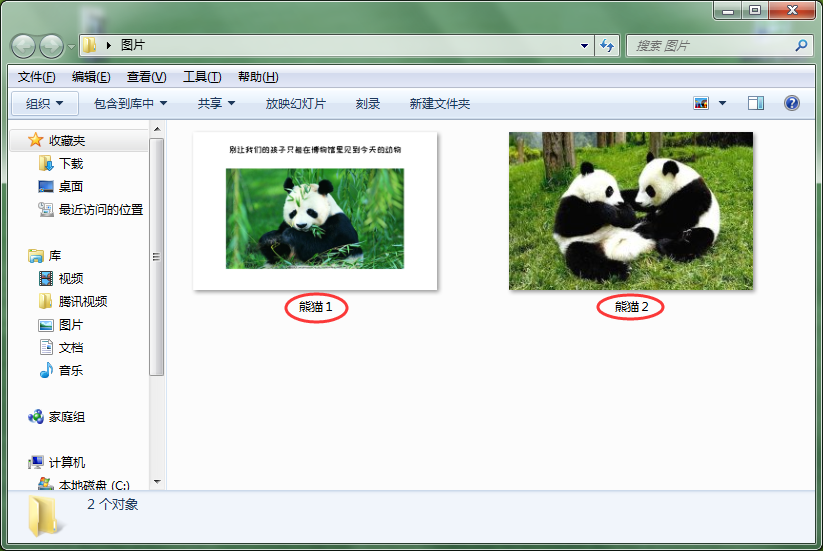
Task: Select the 熊猫 2 image thumbnail
Action: pos(631,211)
